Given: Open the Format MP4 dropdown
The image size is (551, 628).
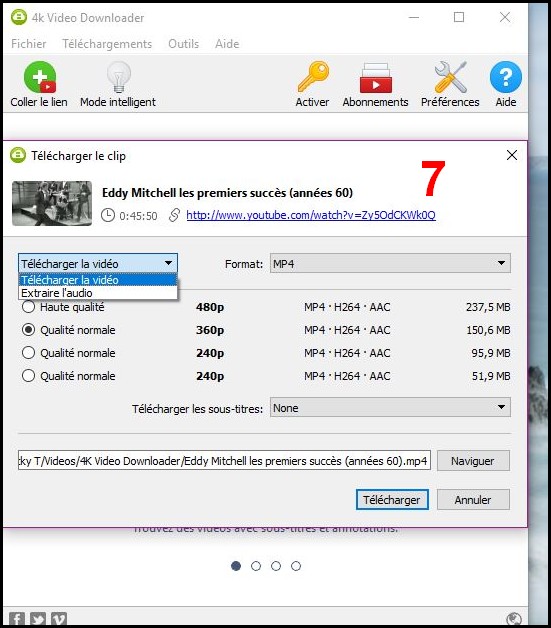Looking at the screenshot, I should [x=390, y=264].
